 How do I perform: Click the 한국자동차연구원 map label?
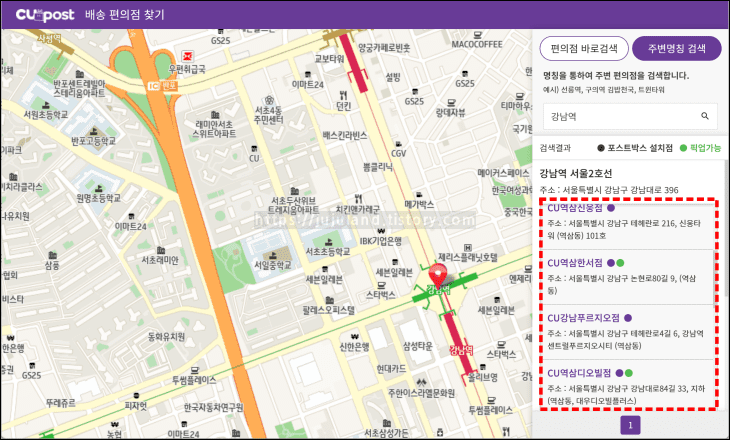[x=213, y=408]
